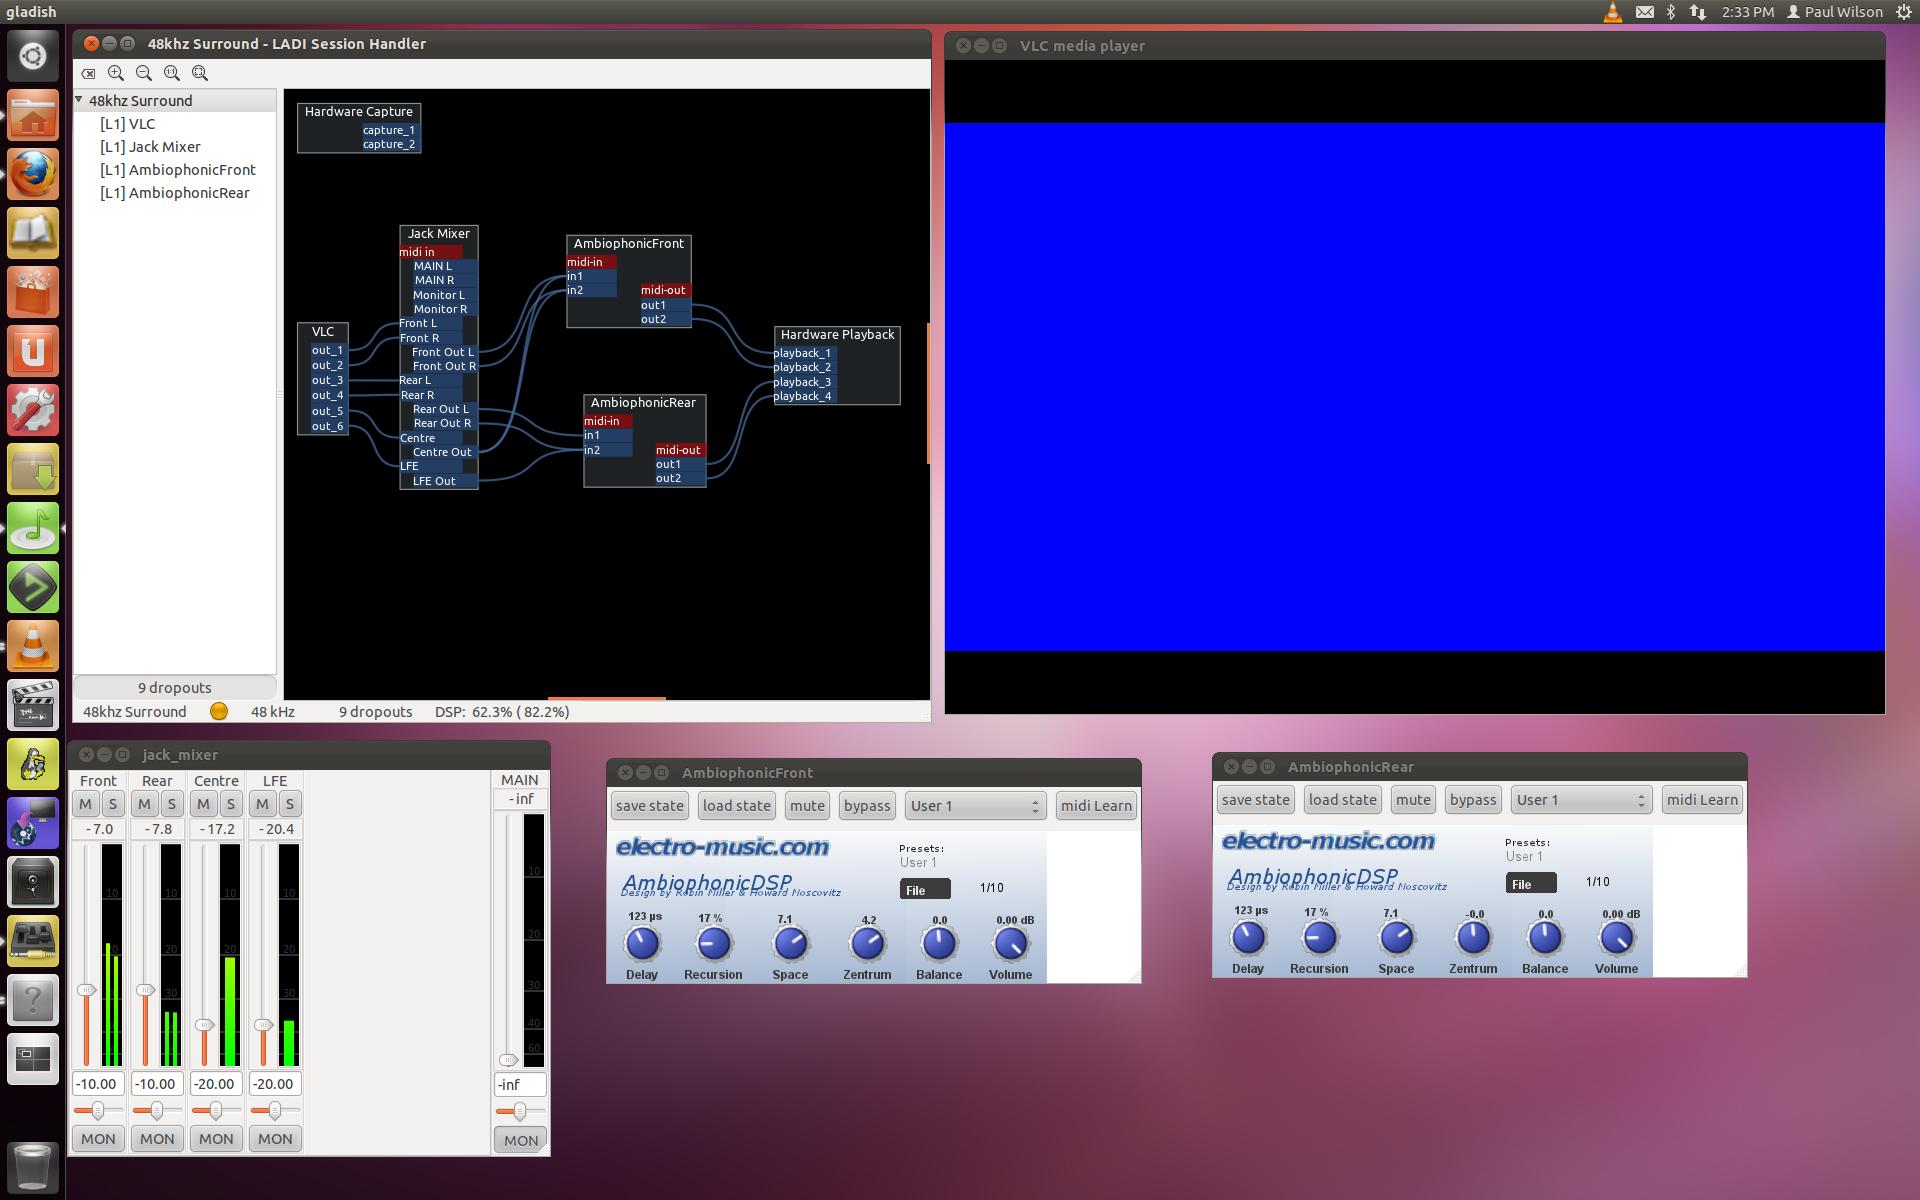
Task: Open the User 1 preset dropdown in AmbiophonicFront
Action: coord(974,806)
